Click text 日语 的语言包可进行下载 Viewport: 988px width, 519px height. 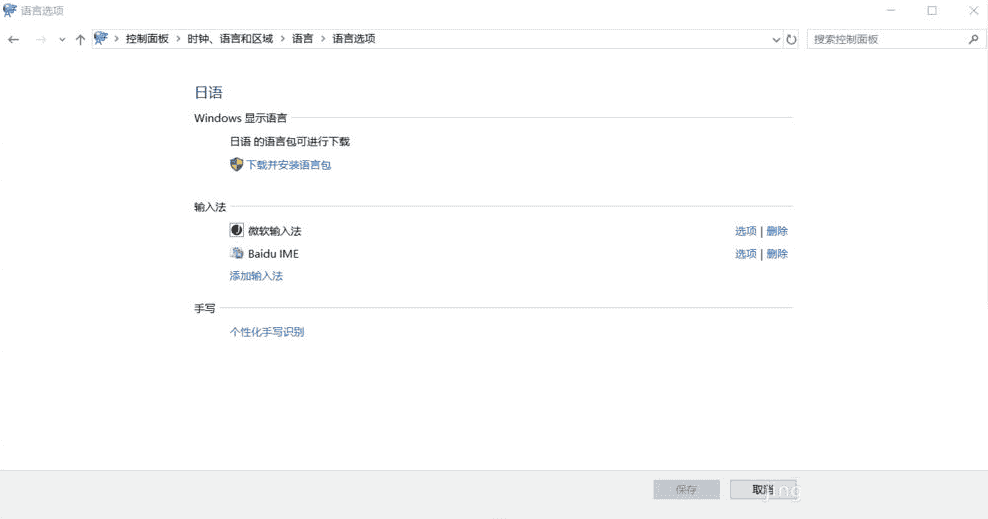pyautogui.click(x=289, y=142)
